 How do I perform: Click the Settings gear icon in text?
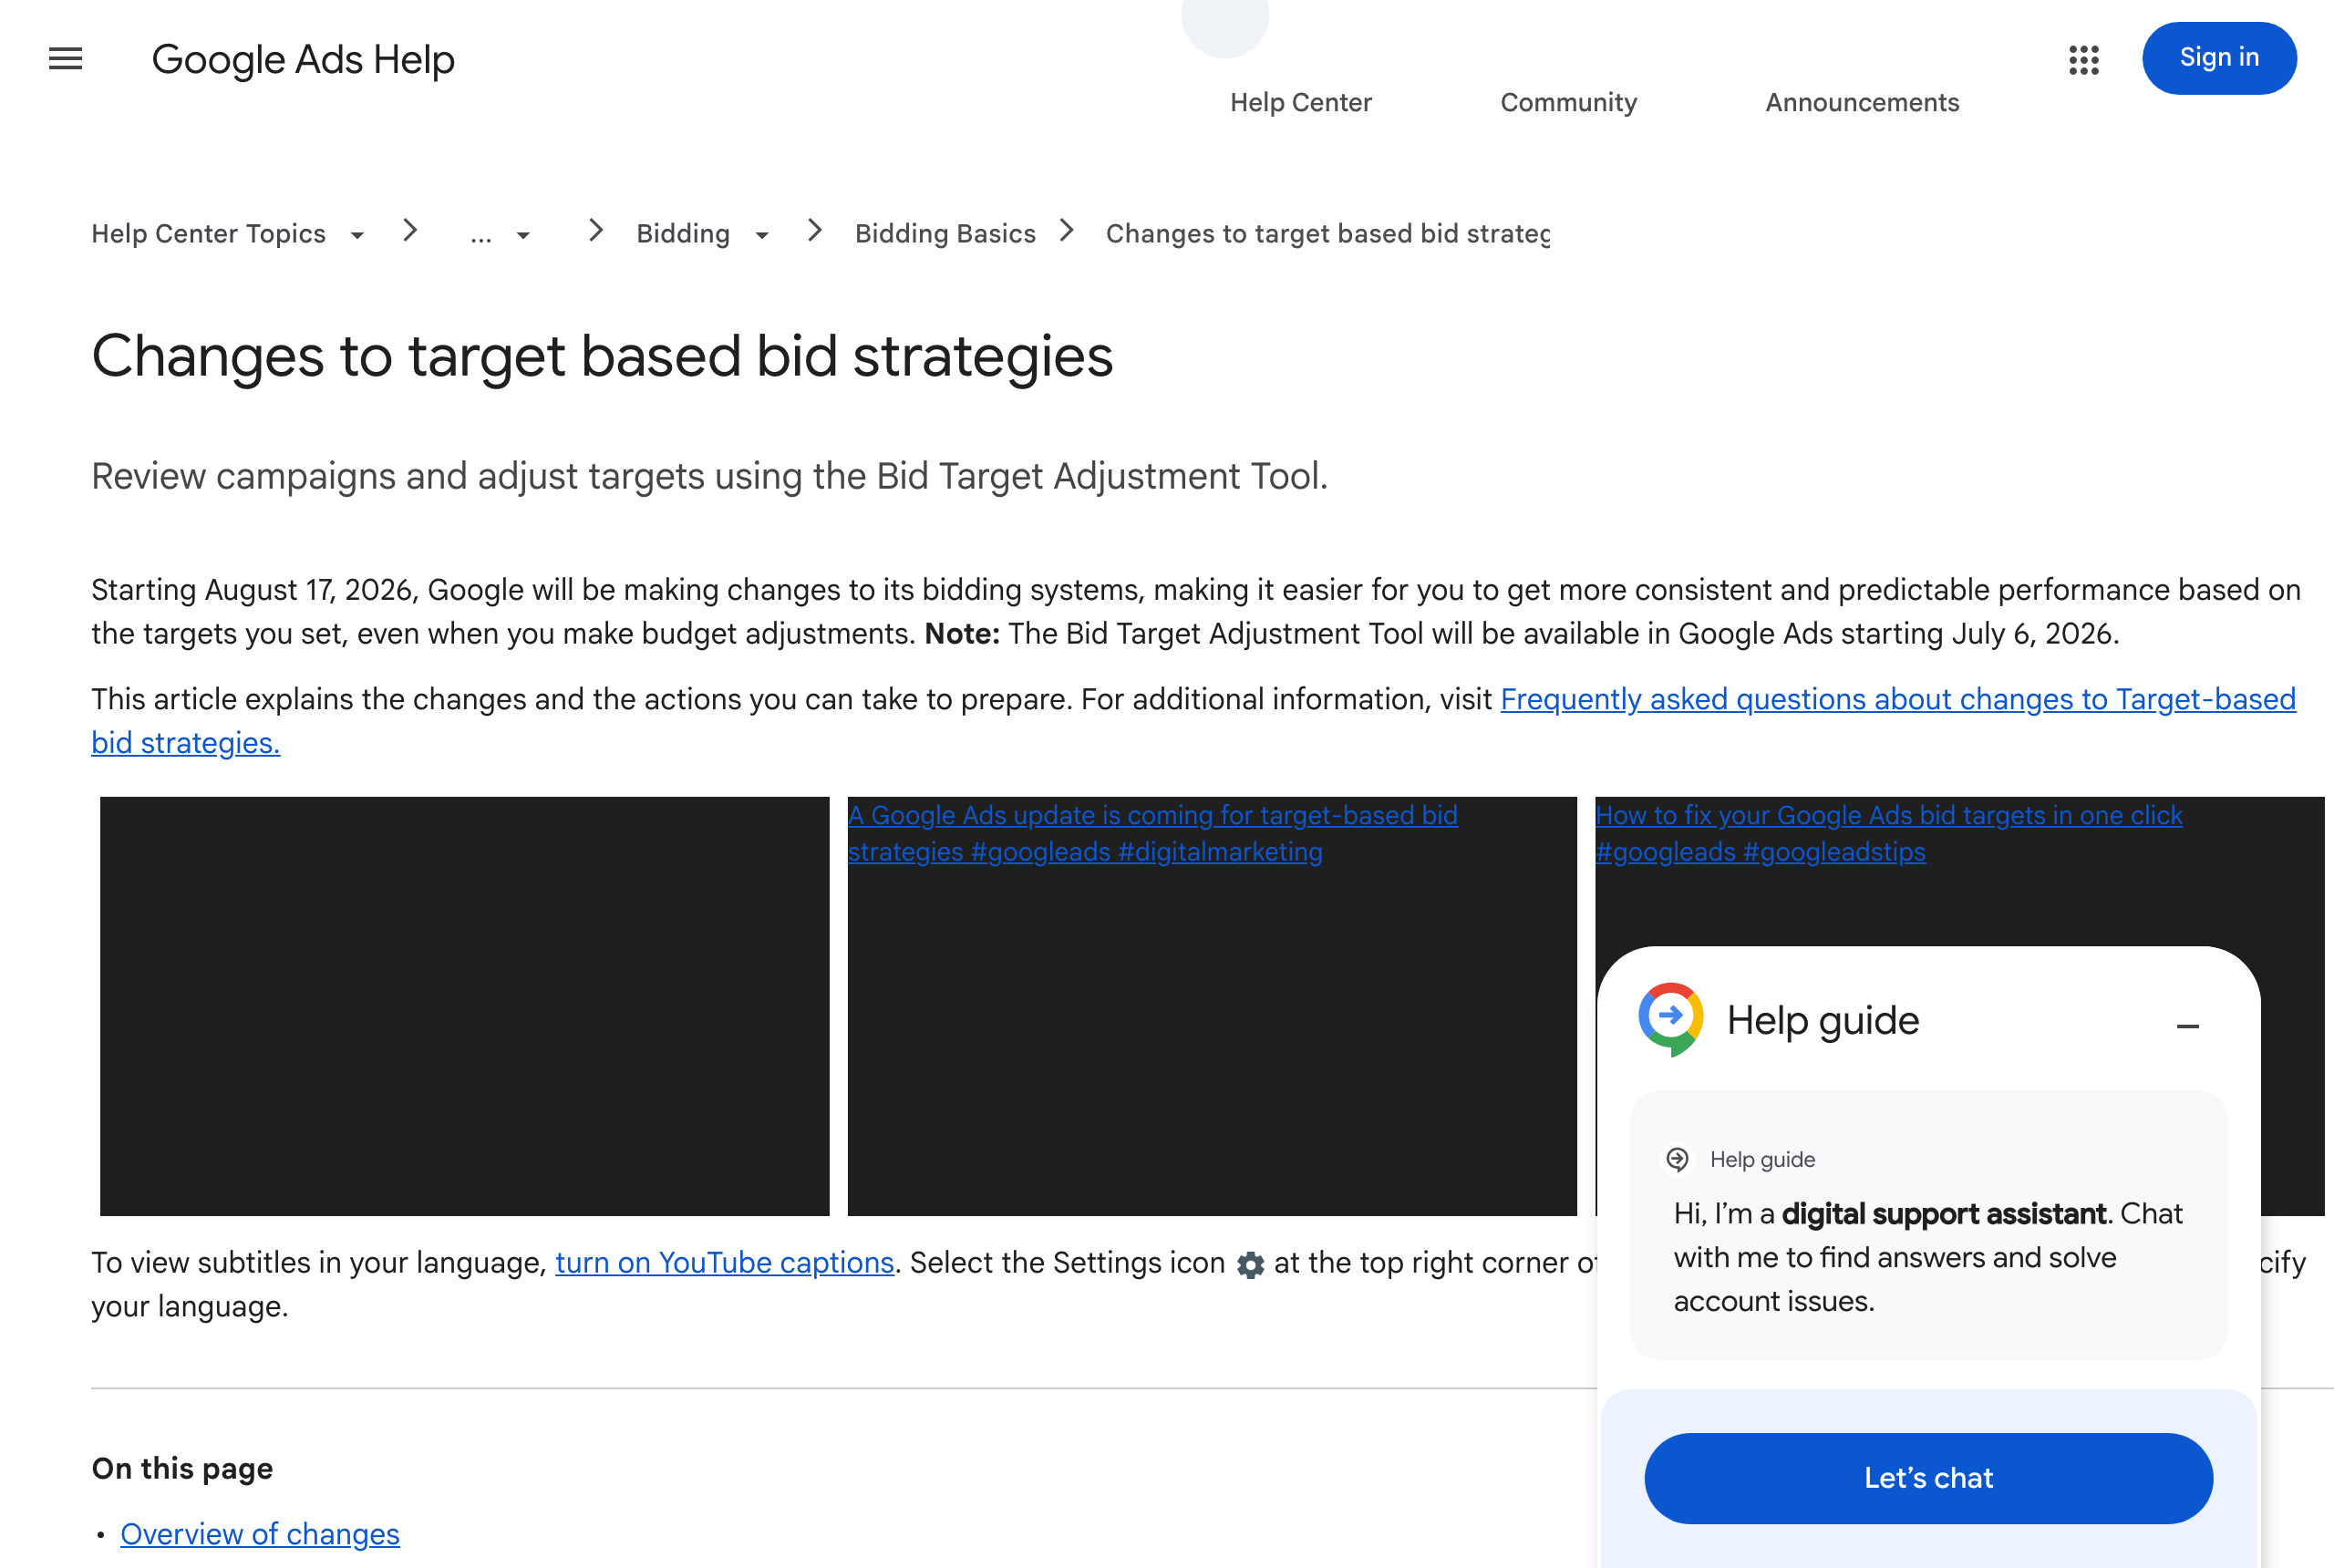pos(1250,1265)
